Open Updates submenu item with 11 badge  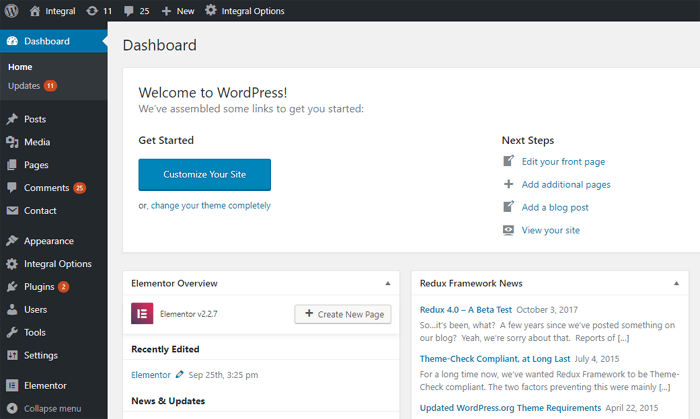click(x=32, y=86)
